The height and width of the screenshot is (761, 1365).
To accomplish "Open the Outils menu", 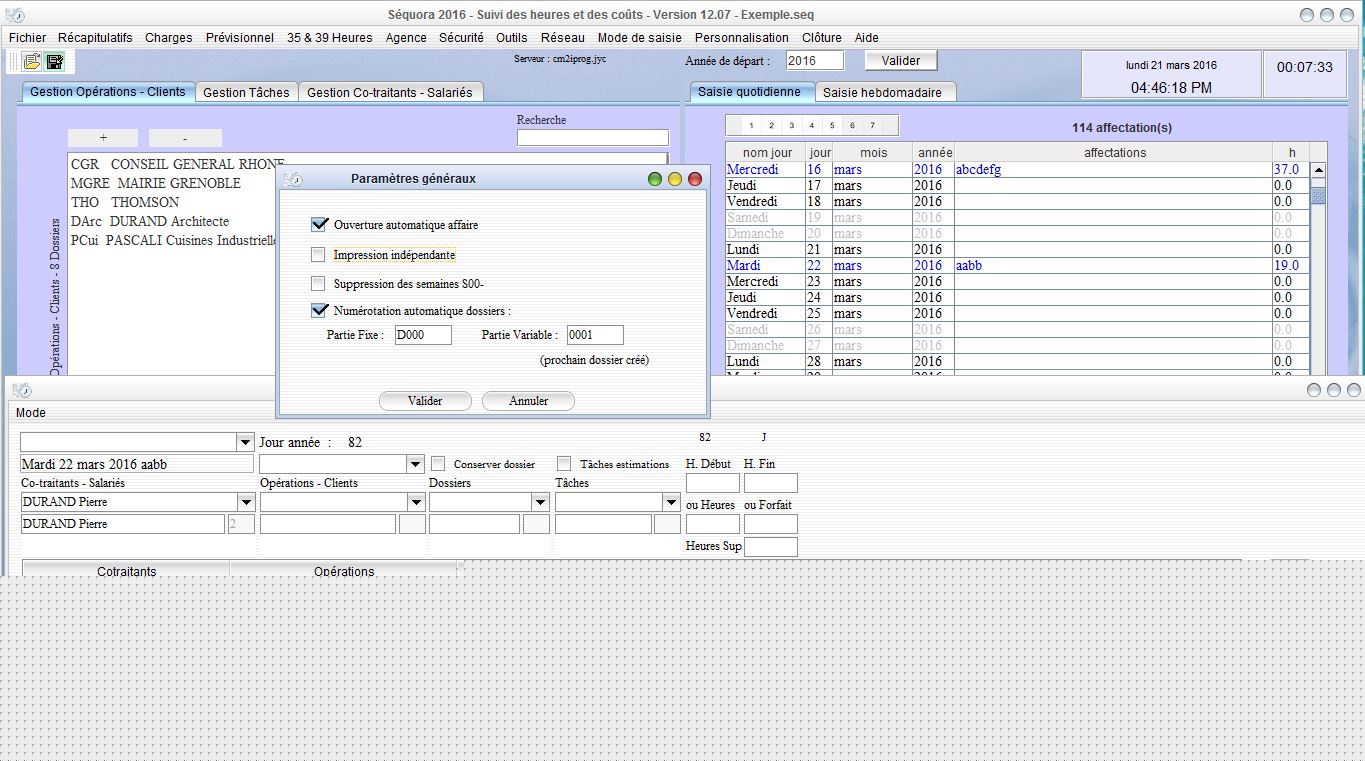I will pyautogui.click(x=513, y=37).
